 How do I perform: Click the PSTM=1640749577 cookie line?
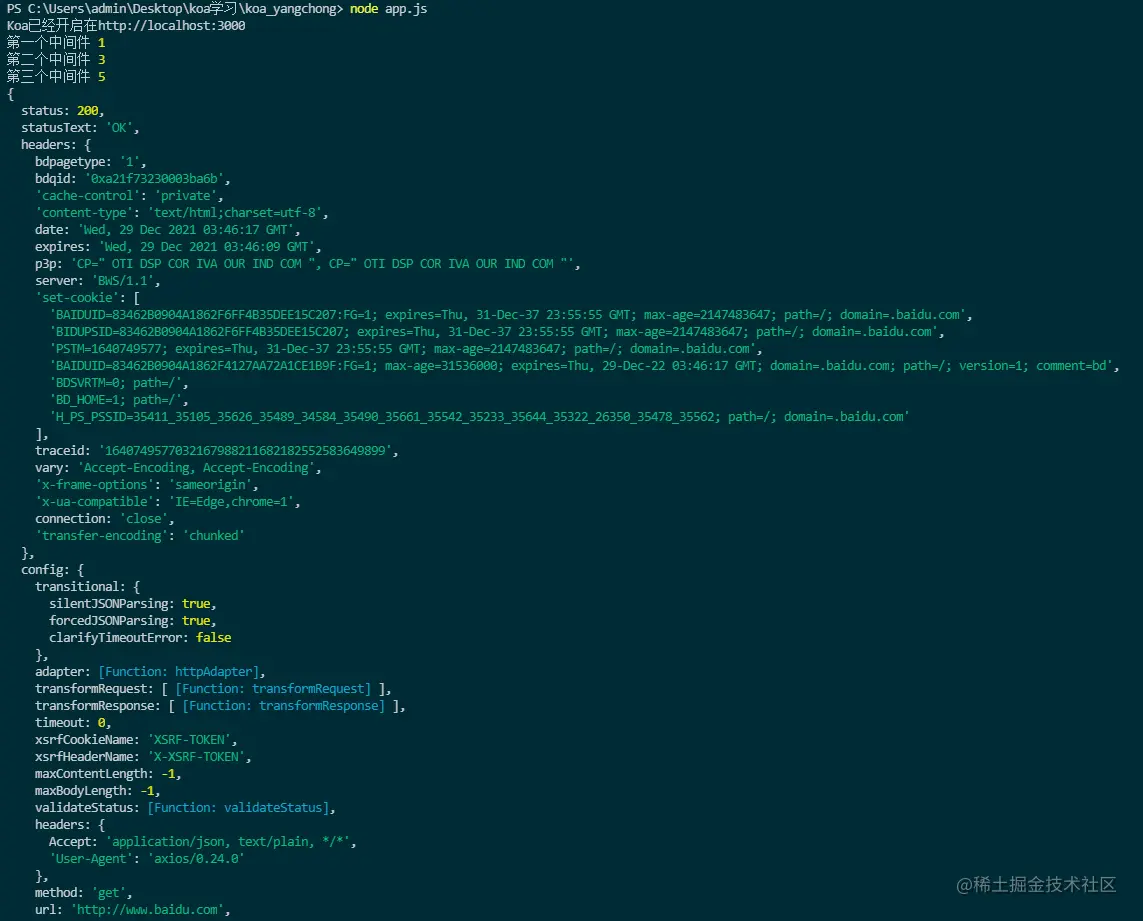coord(406,349)
